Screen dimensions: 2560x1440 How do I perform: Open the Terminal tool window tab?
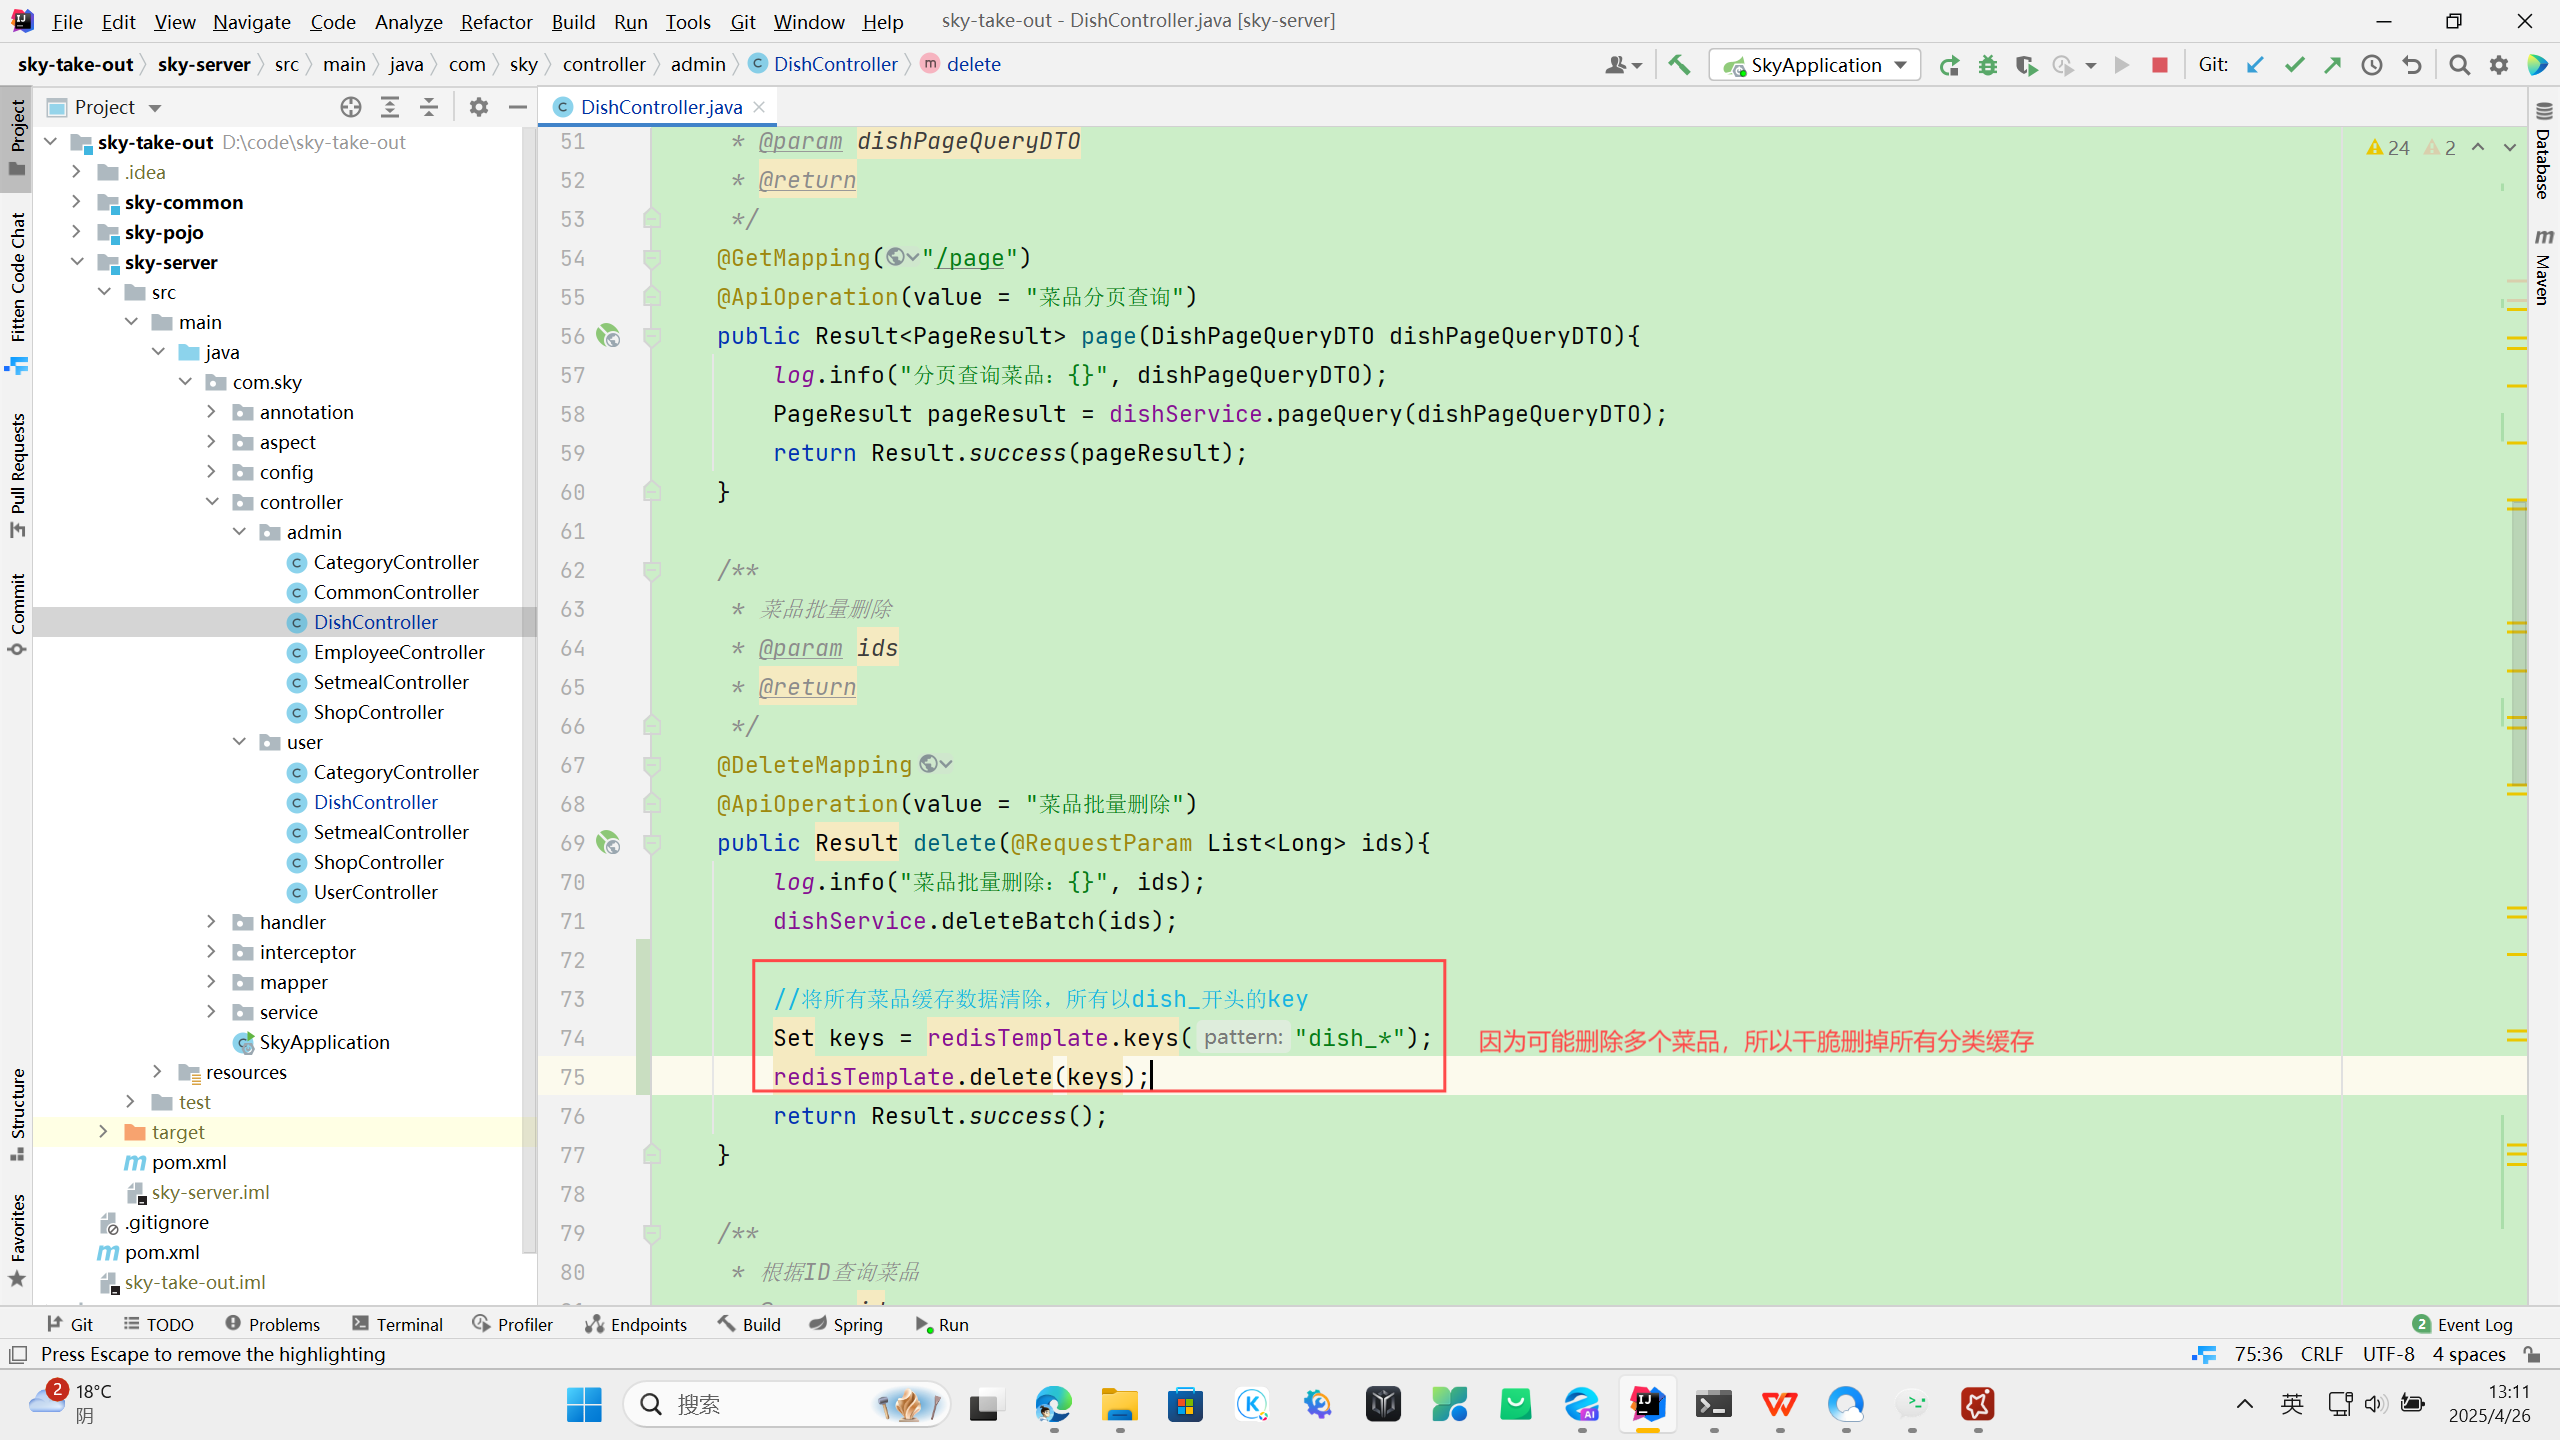click(398, 1324)
